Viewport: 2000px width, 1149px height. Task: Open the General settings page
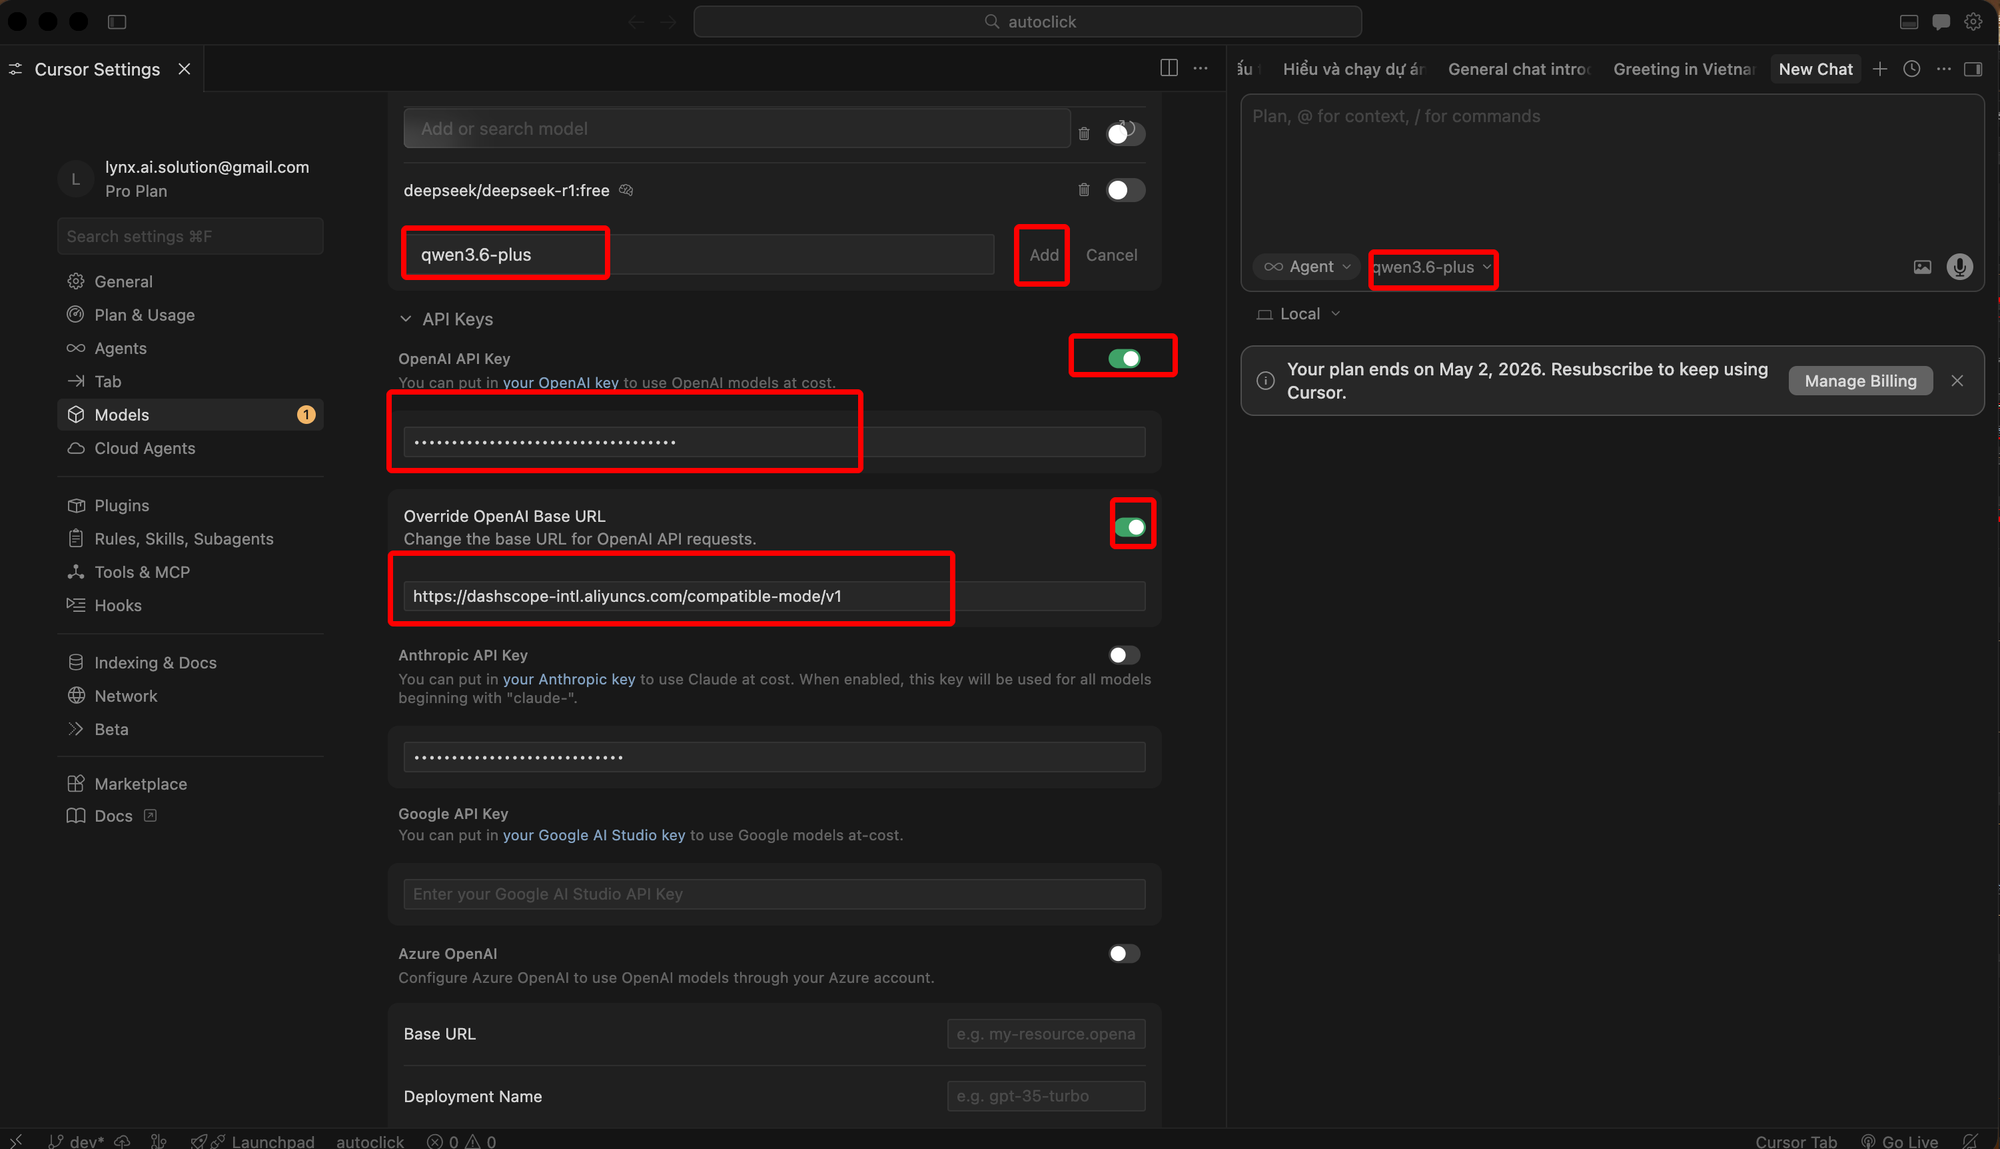190,282
